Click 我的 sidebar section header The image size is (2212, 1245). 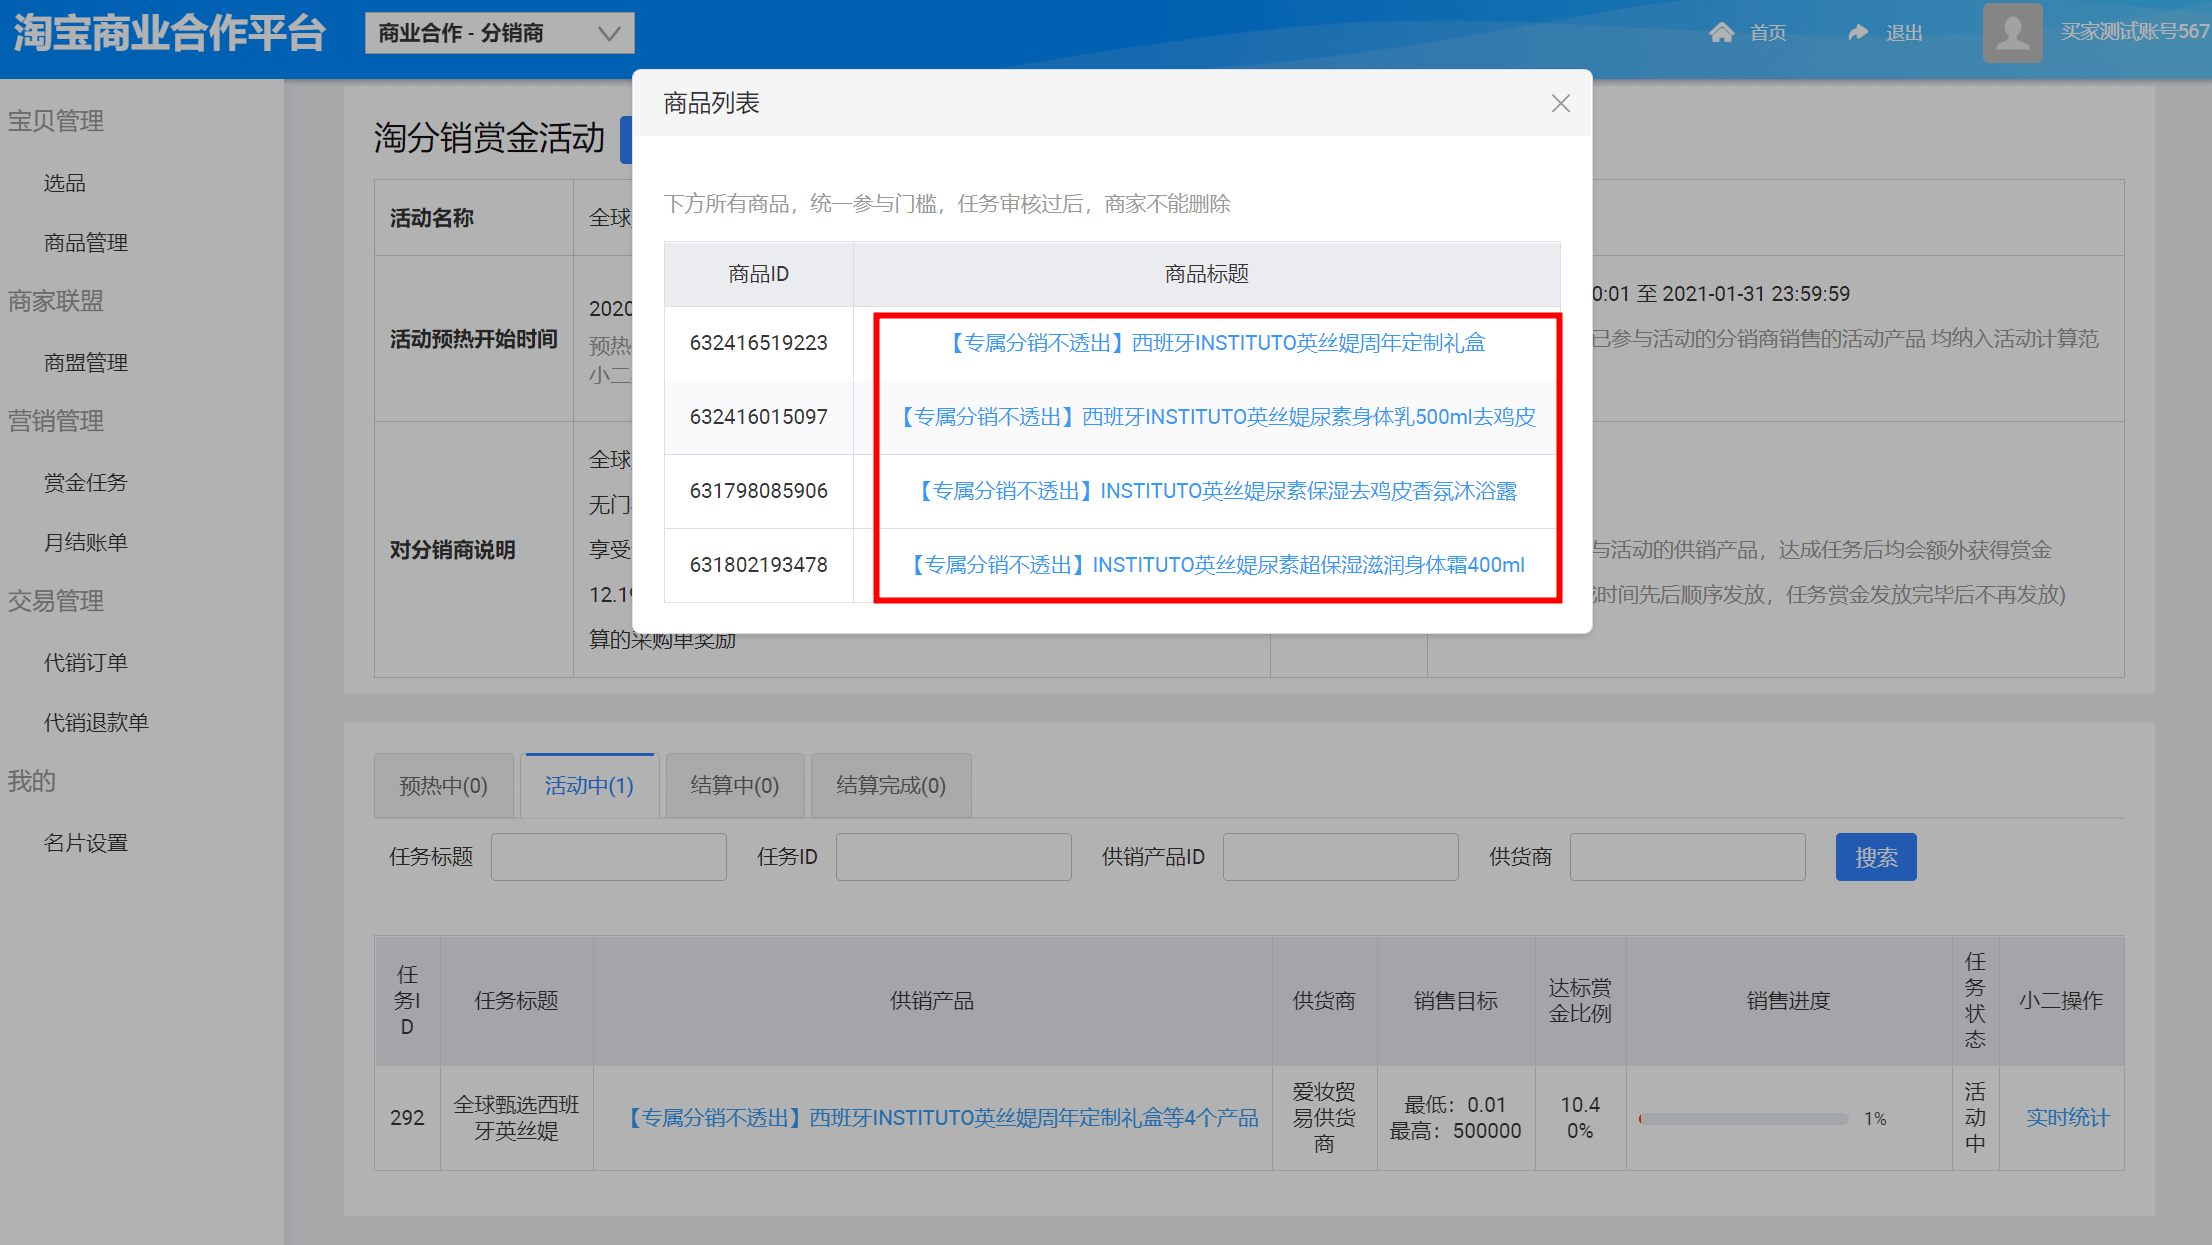click(x=32, y=781)
